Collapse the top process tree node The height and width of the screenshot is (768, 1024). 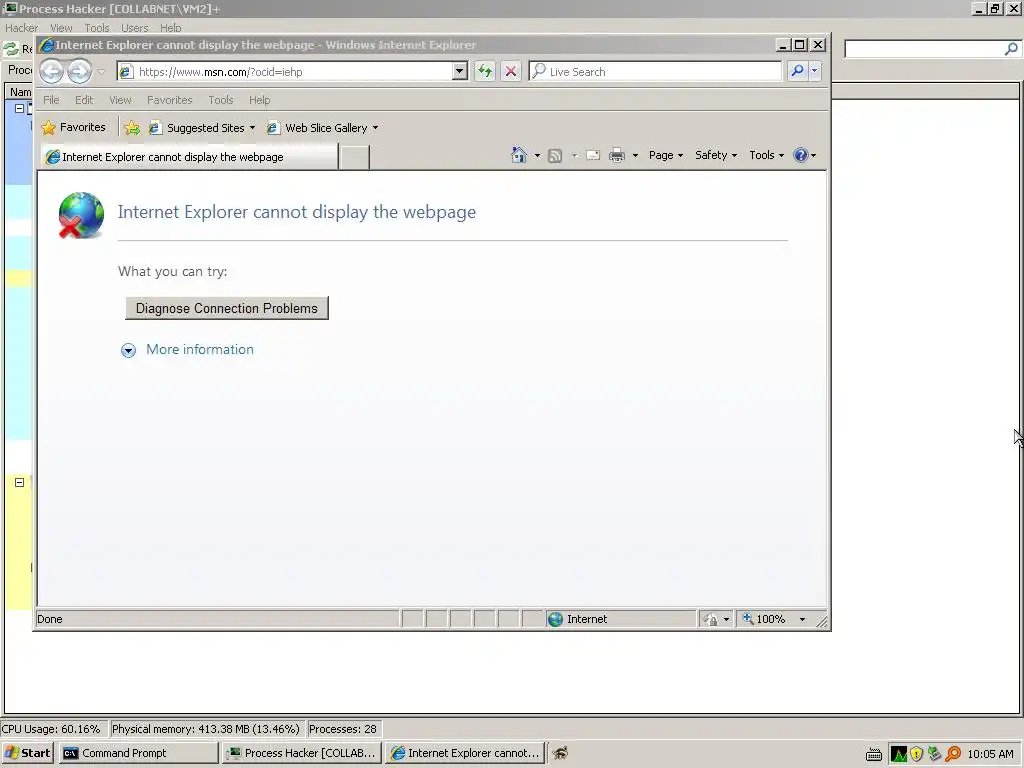[20, 108]
